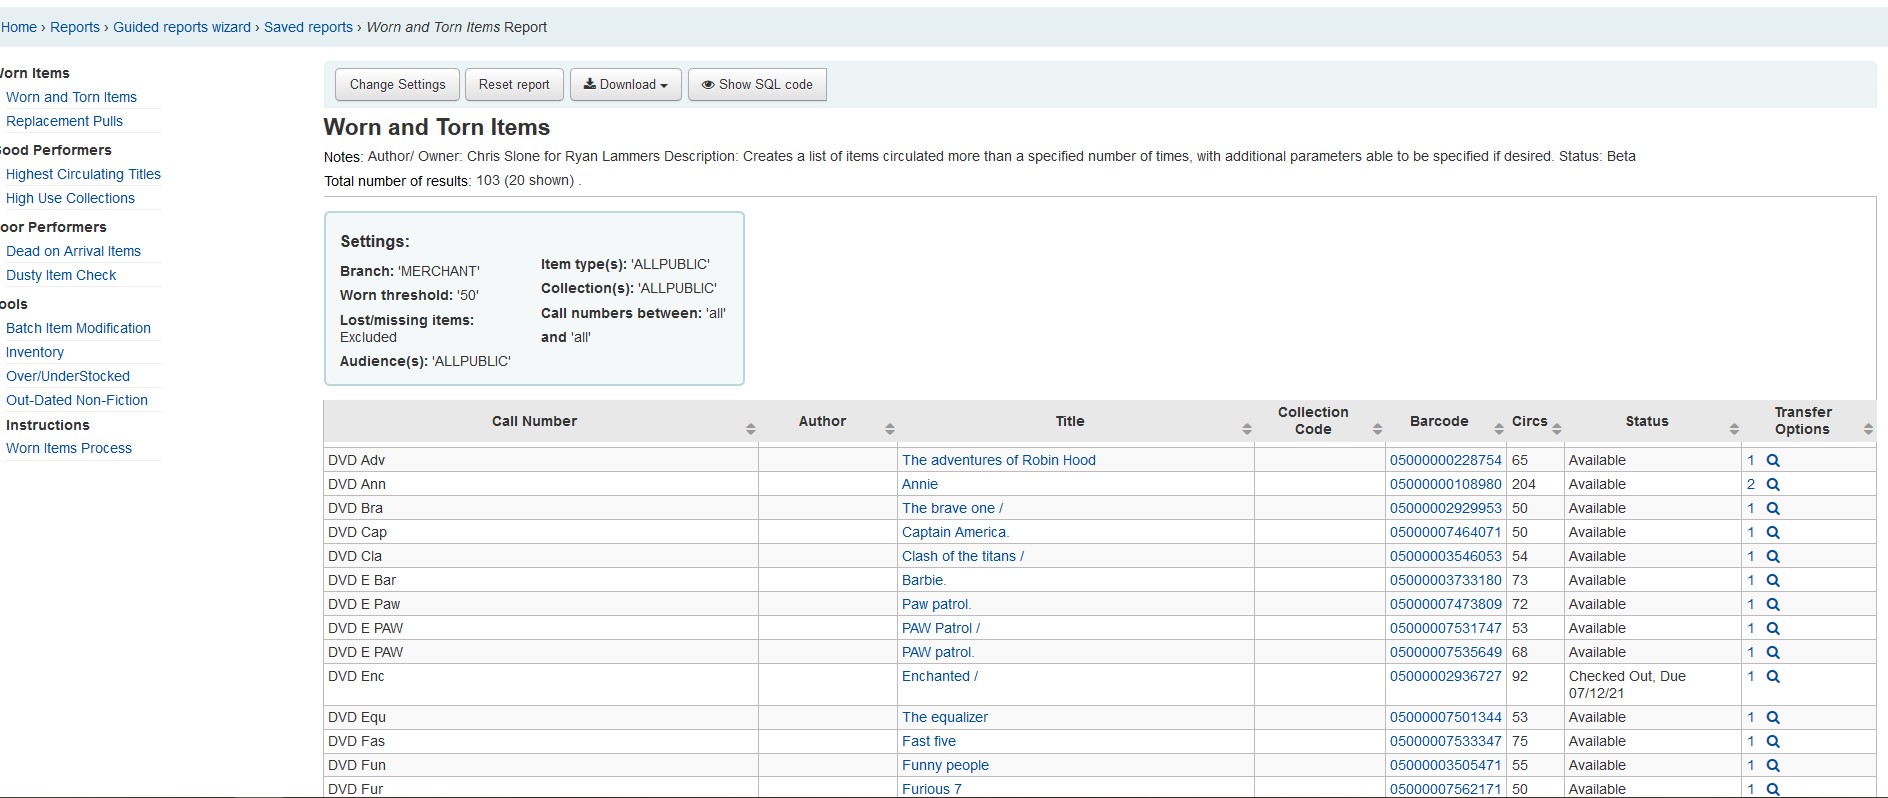Open Guided reports wizard breadcrumb
1888x798 pixels.
182,27
